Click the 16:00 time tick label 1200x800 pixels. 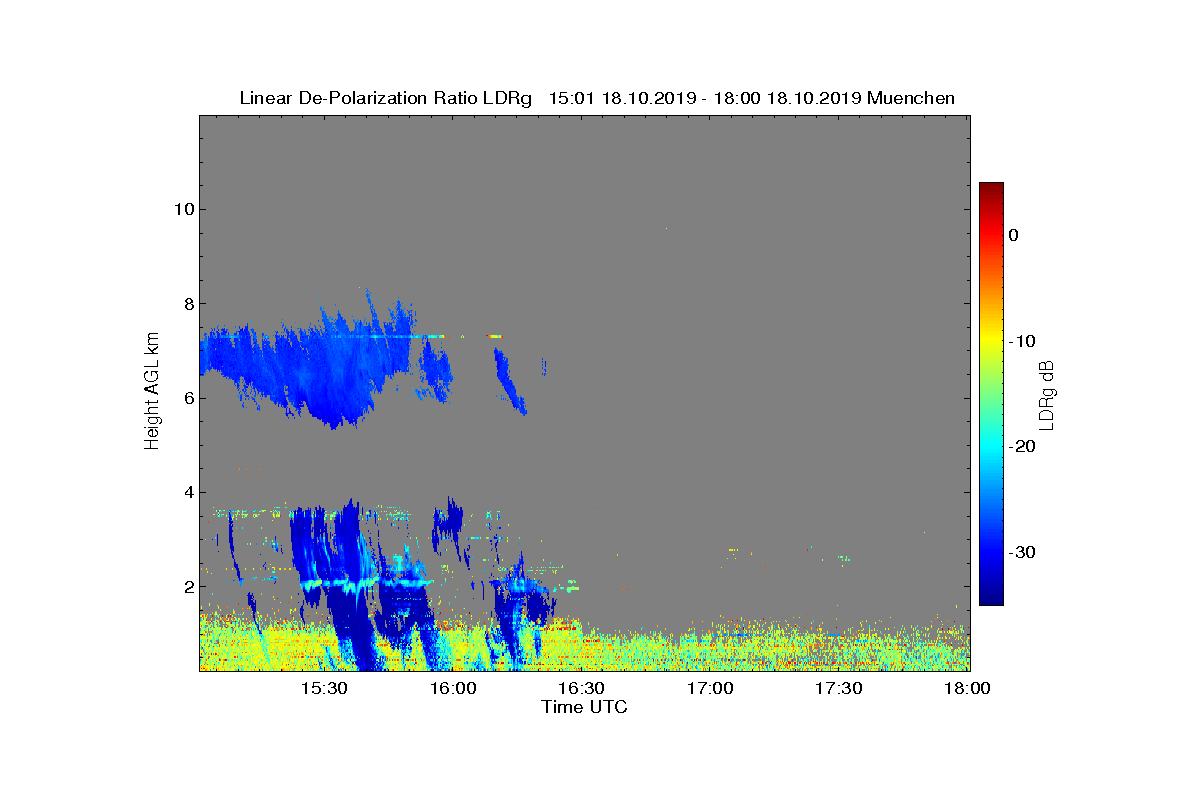[x=454, y=688]
